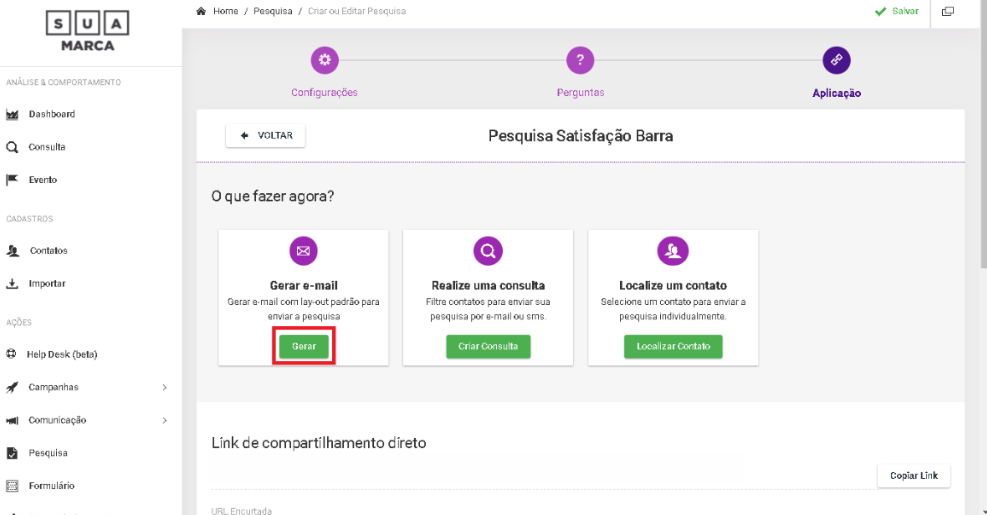
Task: Expand the Campanhas sidebar submenu
Action: click(x=164, y=388)
